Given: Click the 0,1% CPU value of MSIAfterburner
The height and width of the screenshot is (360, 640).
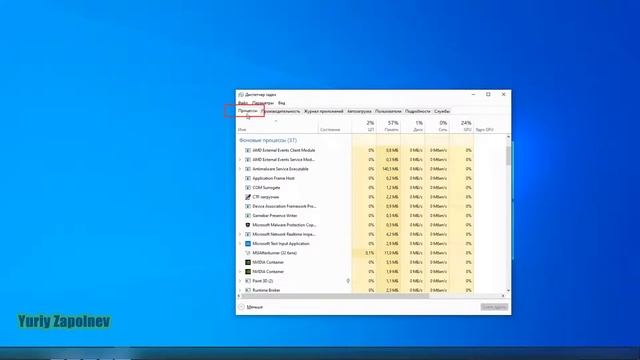Looking at the screenshot, I should [369, 253].
